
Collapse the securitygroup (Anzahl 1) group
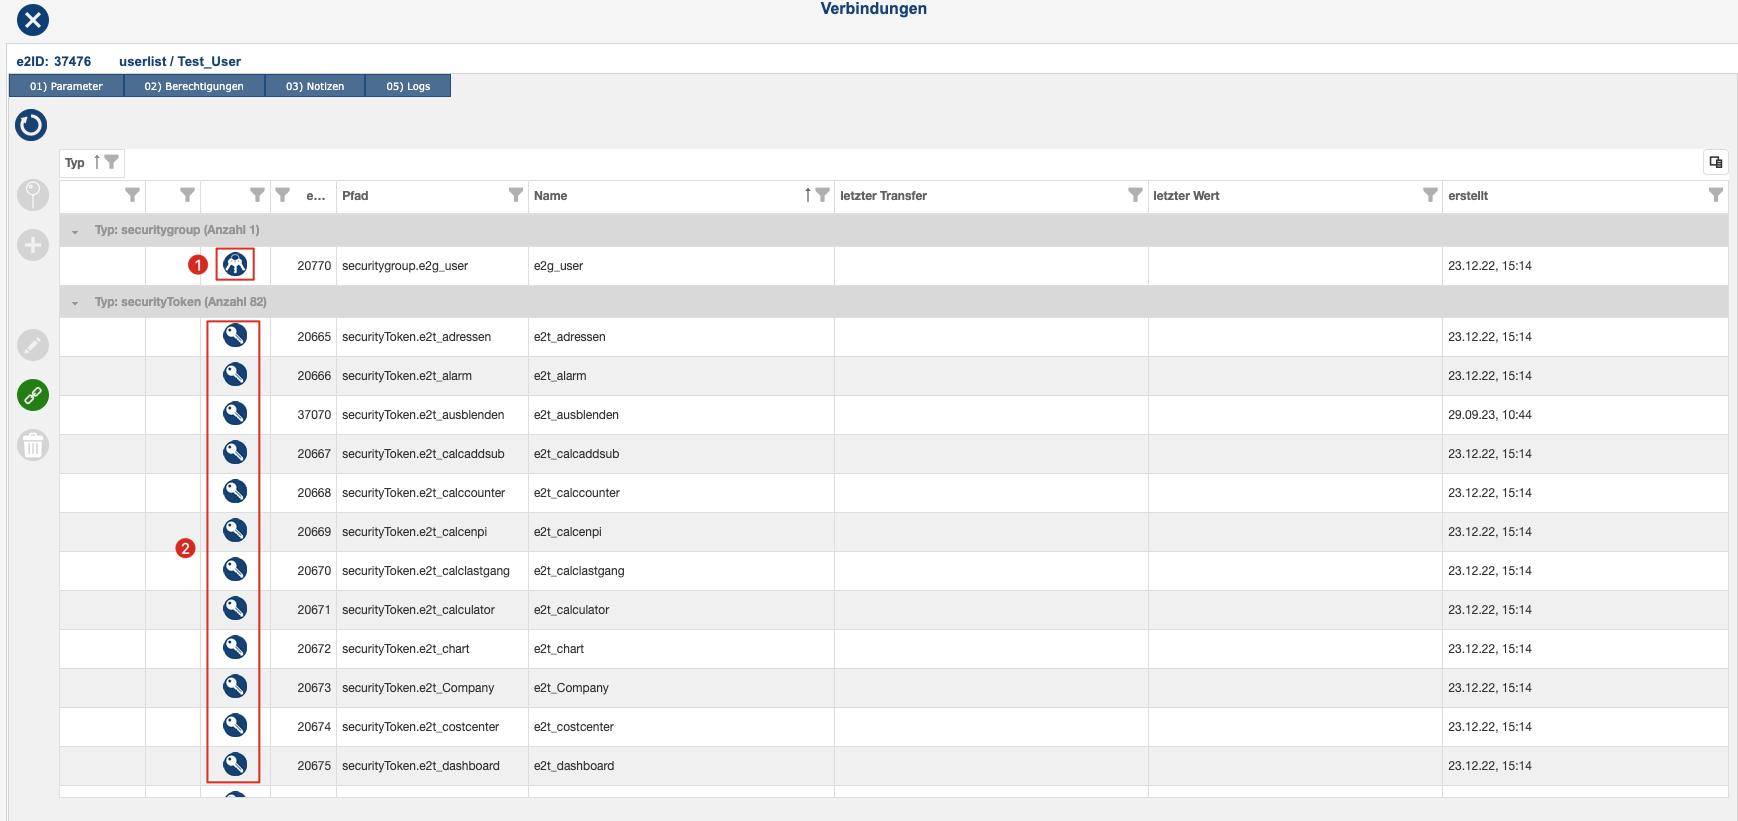[75, 231]
